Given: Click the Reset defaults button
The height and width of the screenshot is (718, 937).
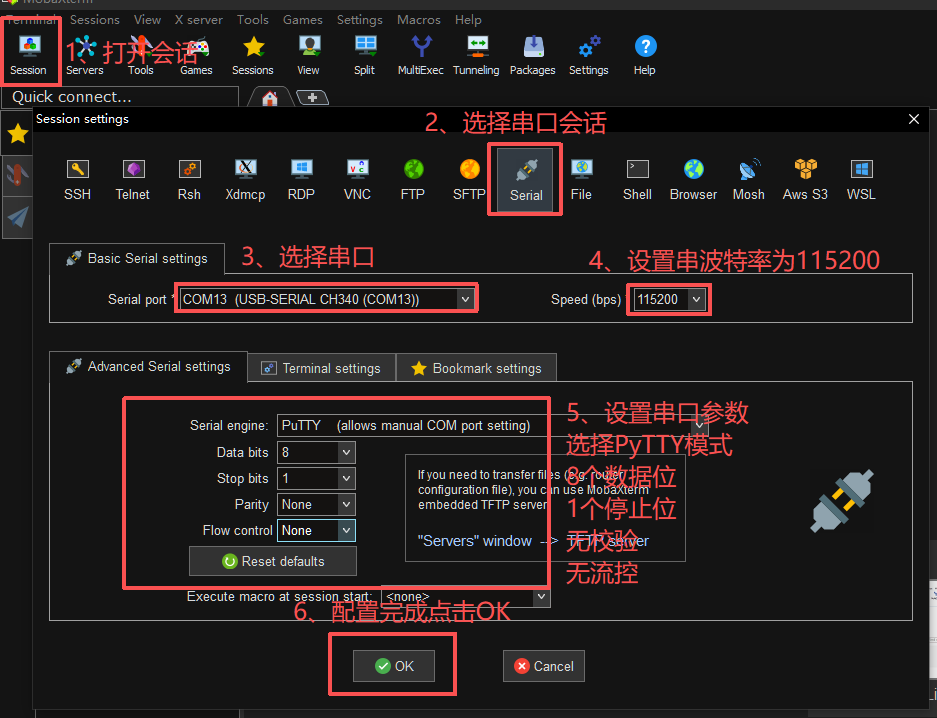Looking at the screenshot, I should pyautogui.click(x=272, y=561).
